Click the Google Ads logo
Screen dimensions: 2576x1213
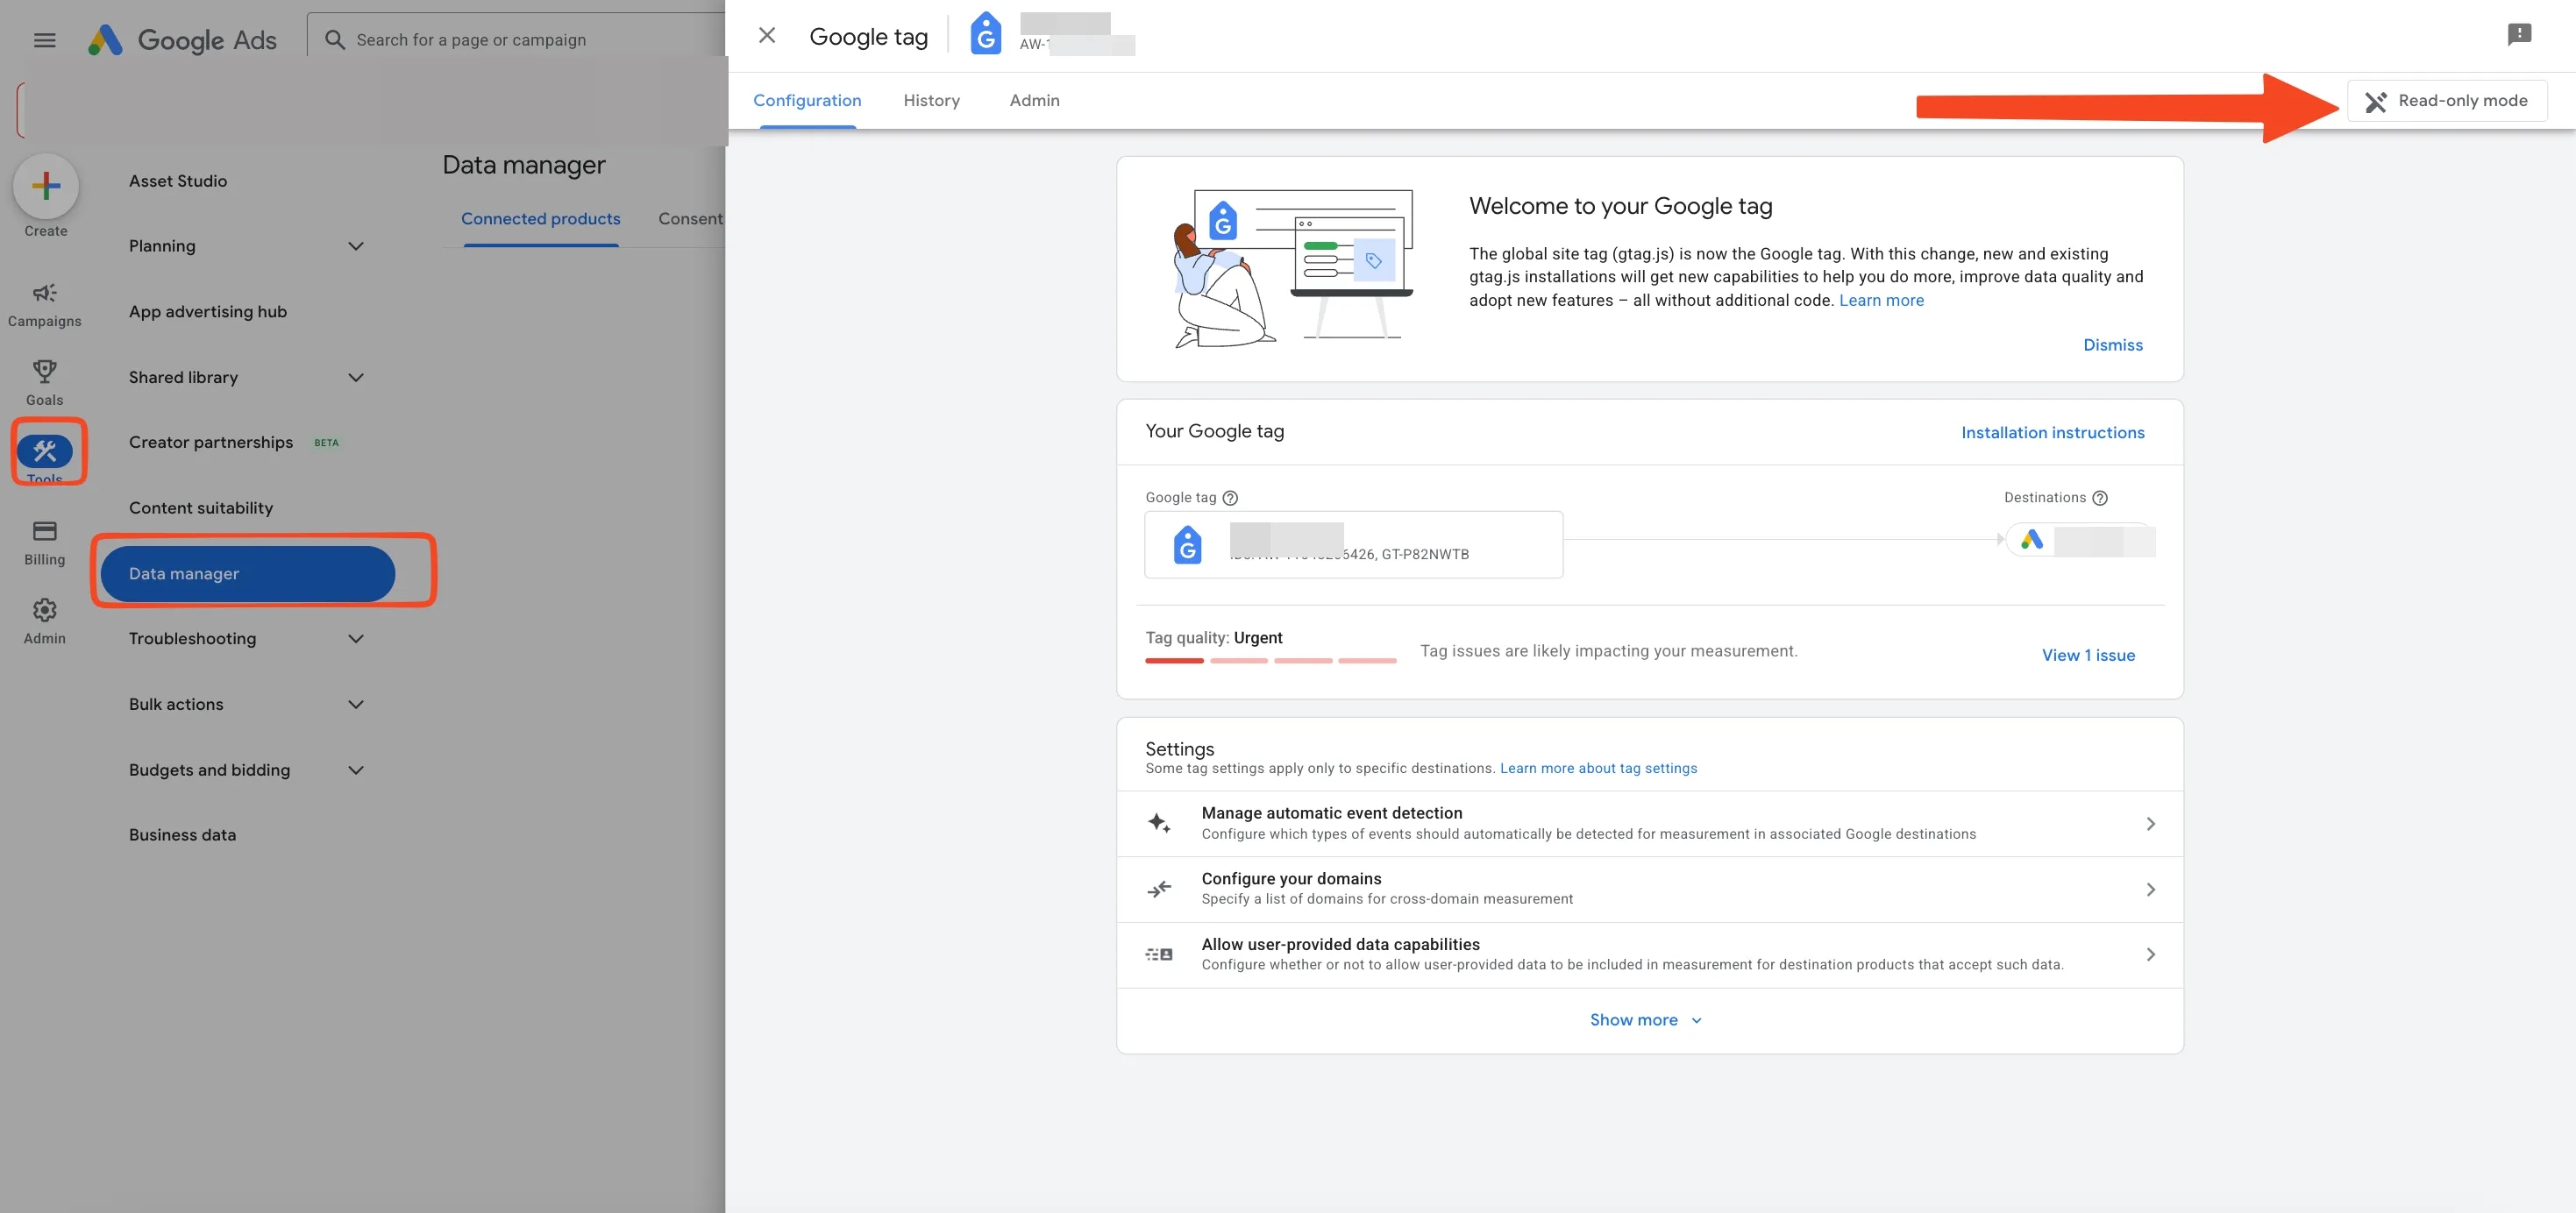coord(182,40)
